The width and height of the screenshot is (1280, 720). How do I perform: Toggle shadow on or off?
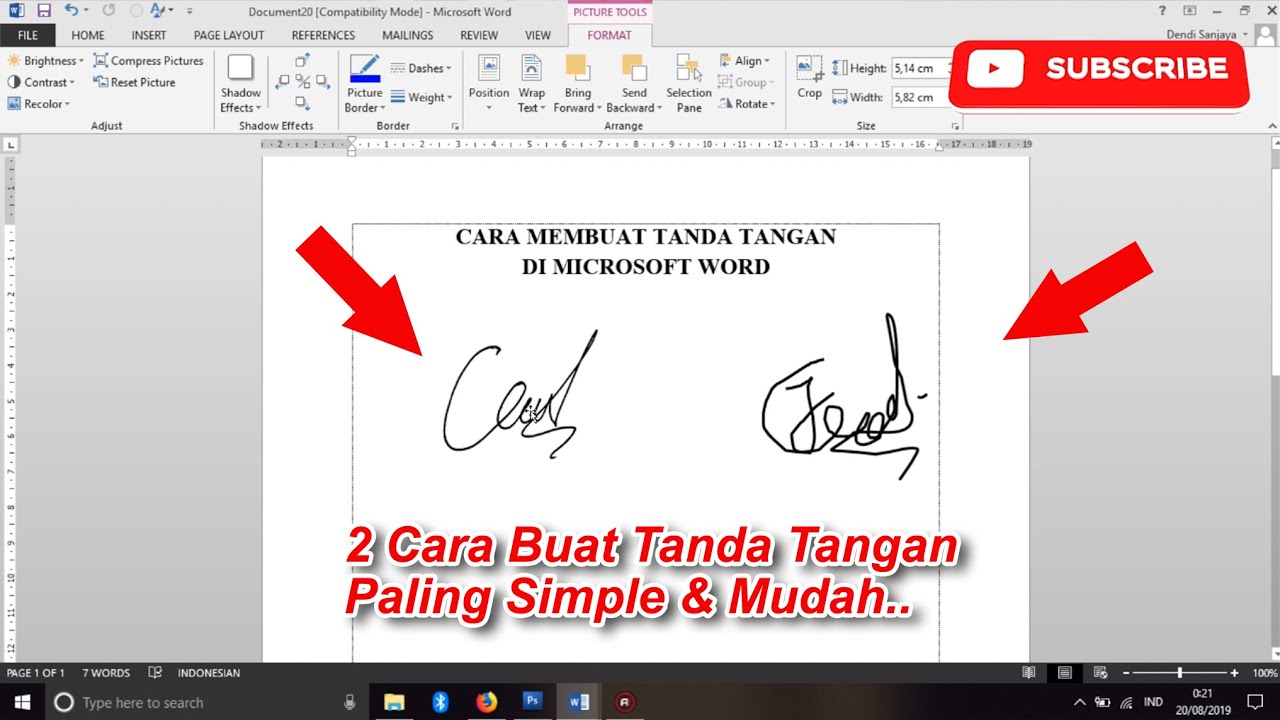tap(303, 82)
